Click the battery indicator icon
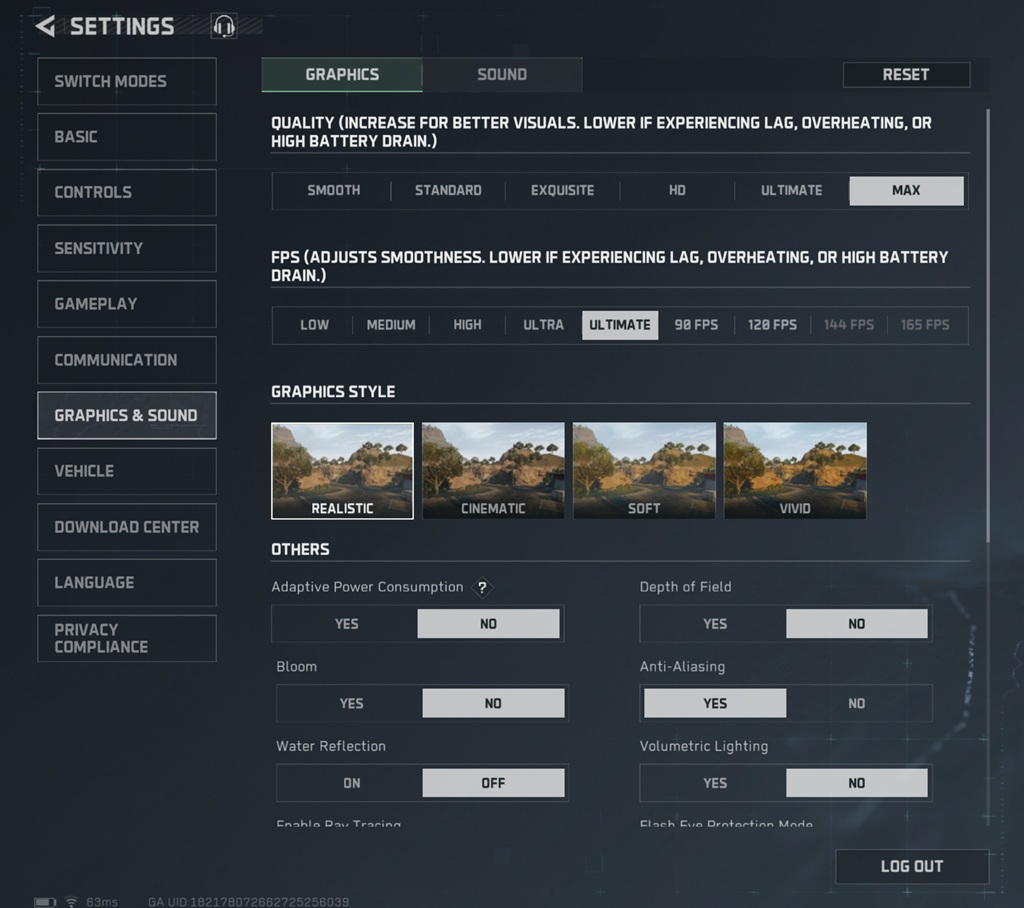This screenshot has width=1024, height=908. pos(45,901)
